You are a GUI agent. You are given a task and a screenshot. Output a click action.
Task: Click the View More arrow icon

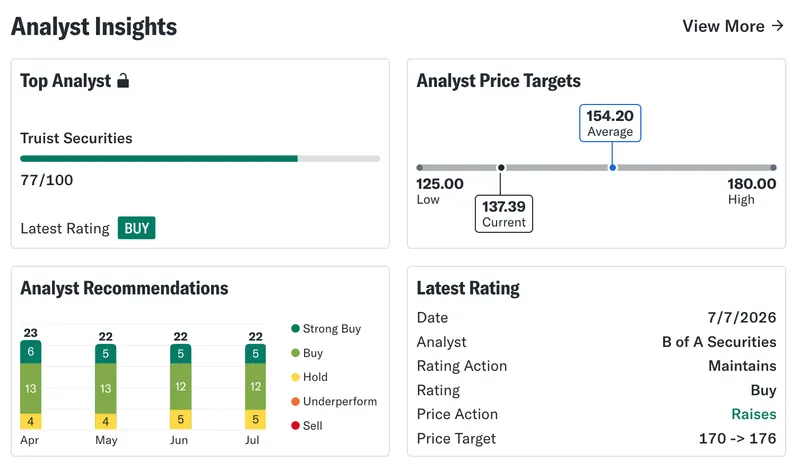click(x=778, y=26)
